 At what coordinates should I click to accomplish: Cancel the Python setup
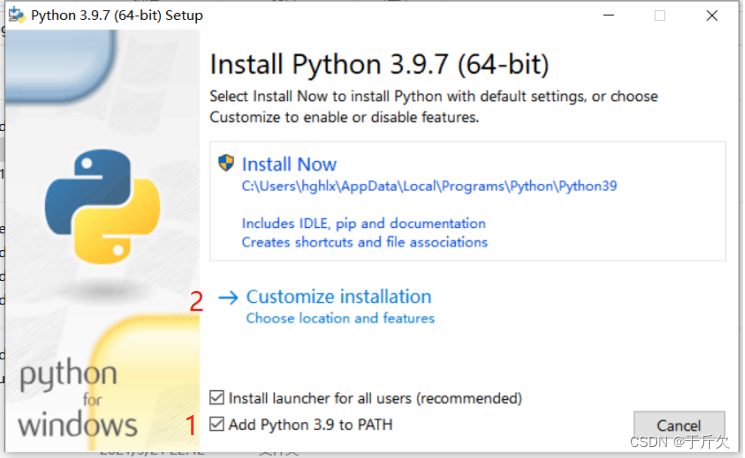point(679,425)
